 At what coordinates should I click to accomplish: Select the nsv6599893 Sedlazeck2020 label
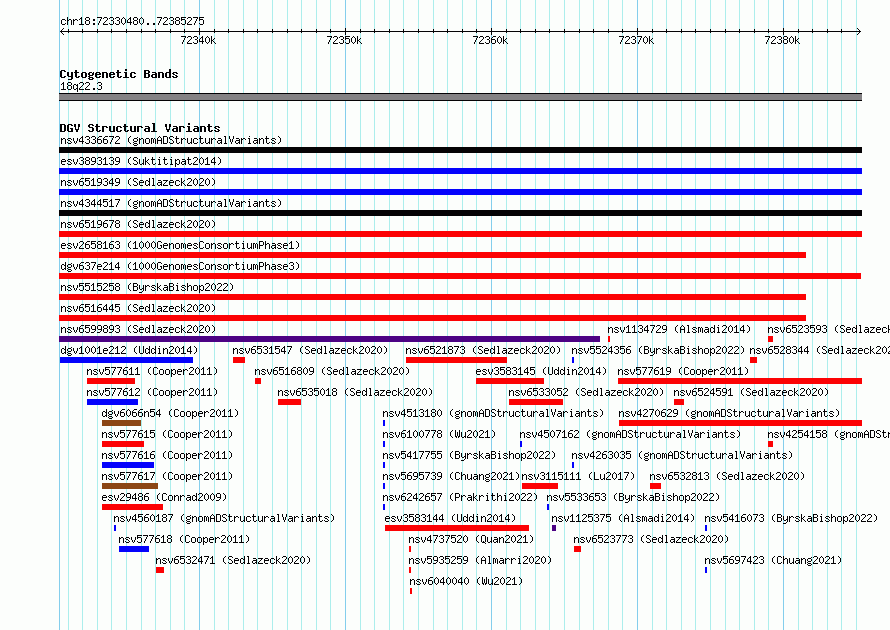coord(138,329)
